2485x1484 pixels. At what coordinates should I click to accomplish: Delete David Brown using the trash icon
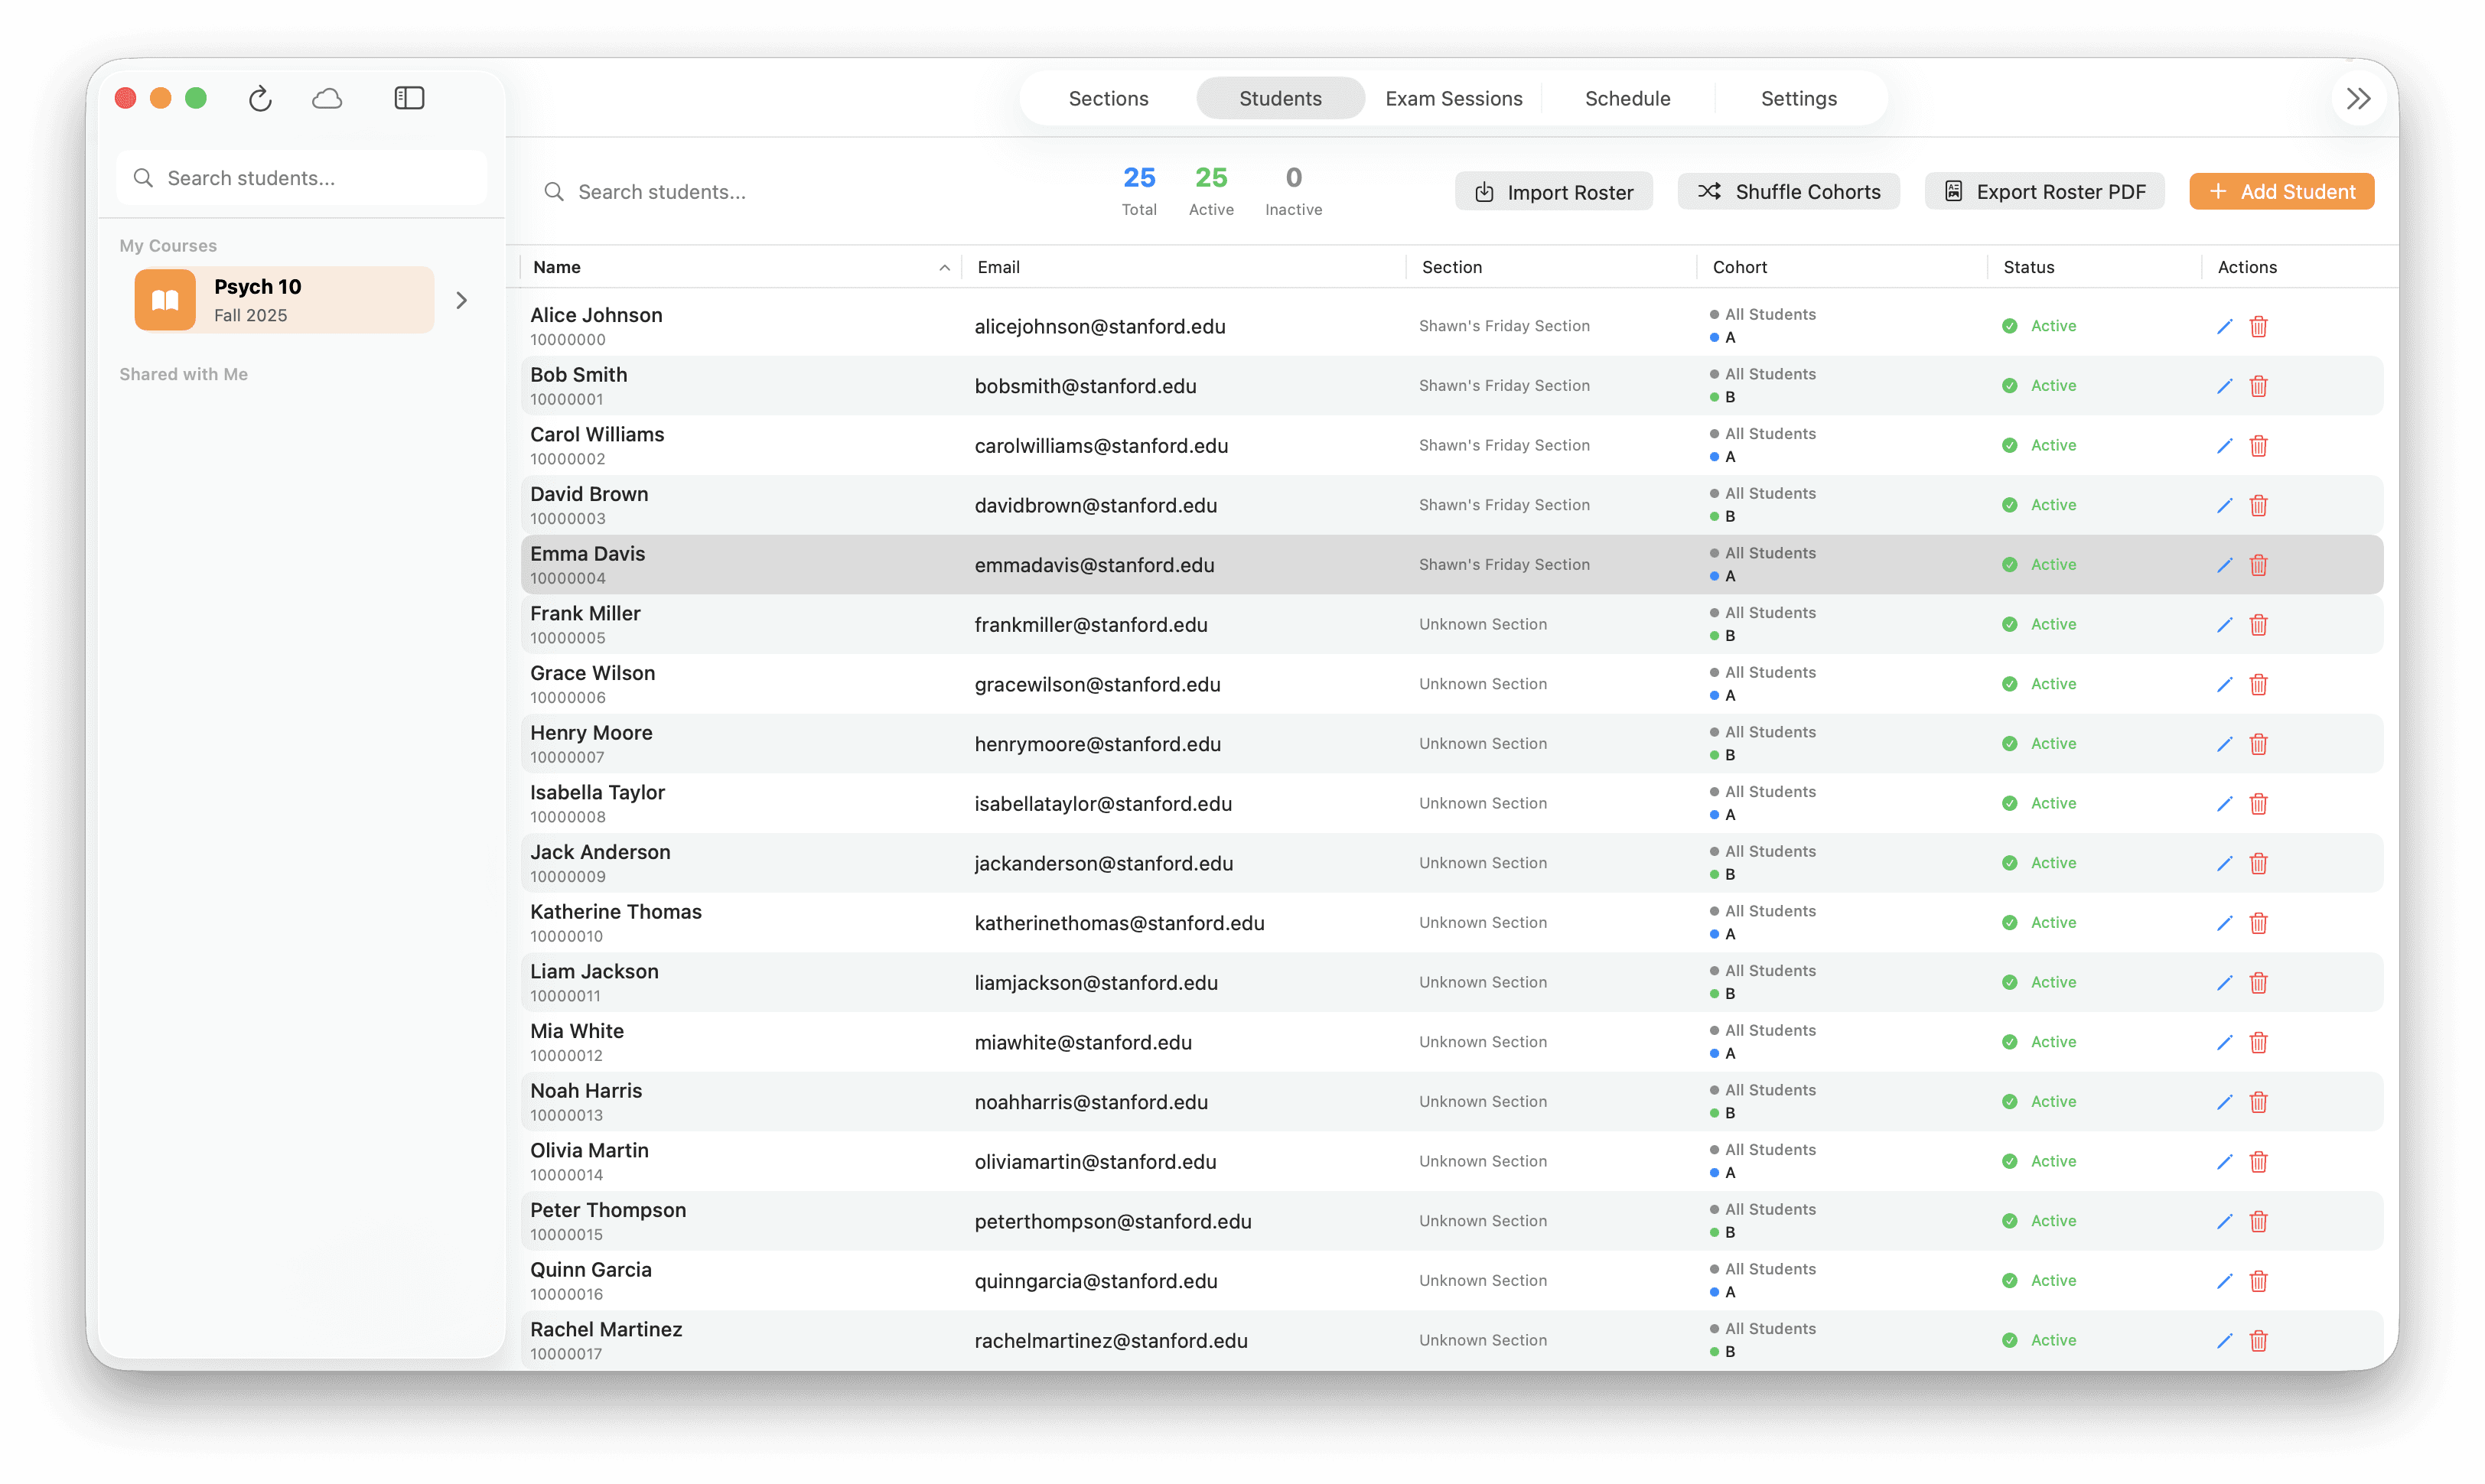[x=2258, y=505]
